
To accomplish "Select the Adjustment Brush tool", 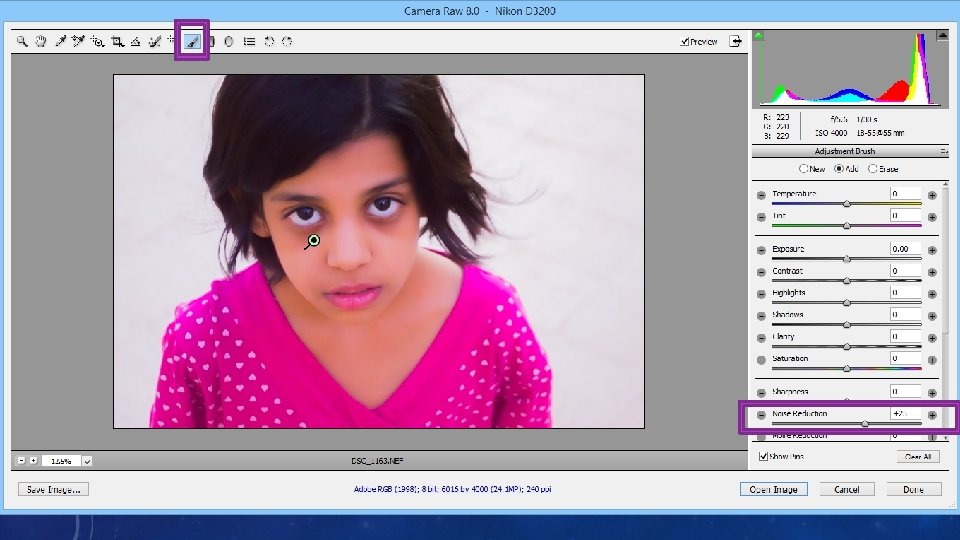I will [x=192, y=41].
